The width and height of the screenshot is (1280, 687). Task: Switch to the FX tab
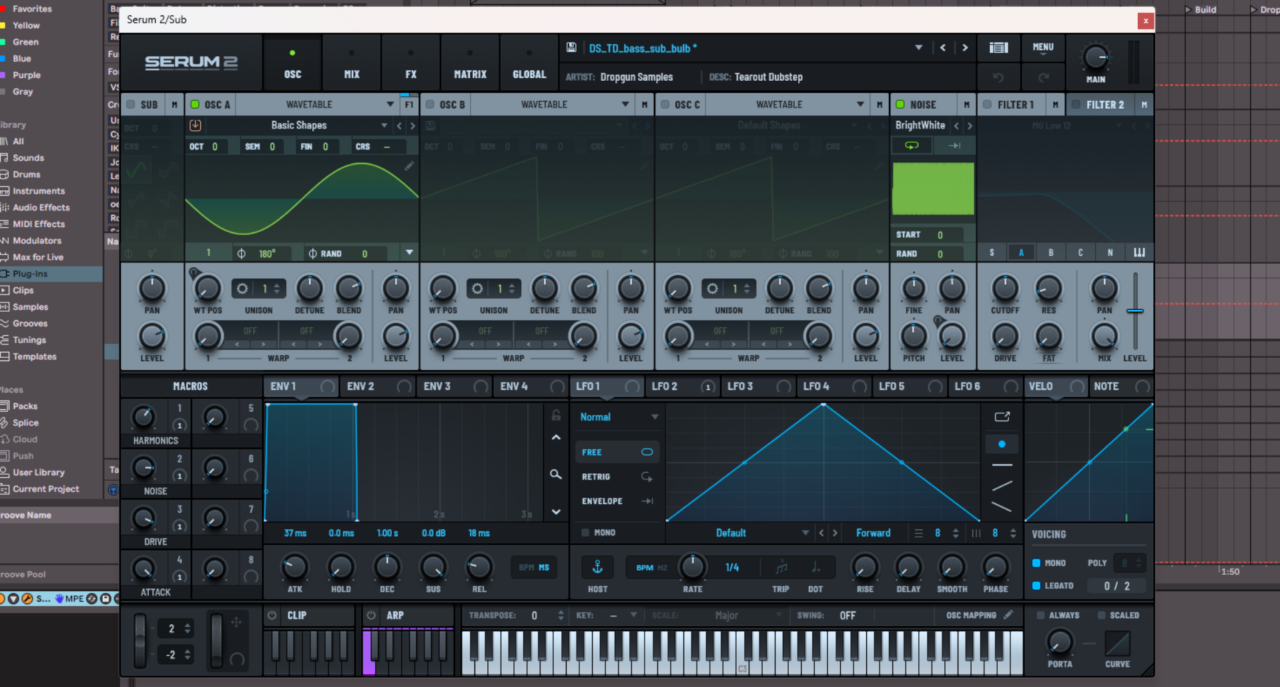point(410,64)
